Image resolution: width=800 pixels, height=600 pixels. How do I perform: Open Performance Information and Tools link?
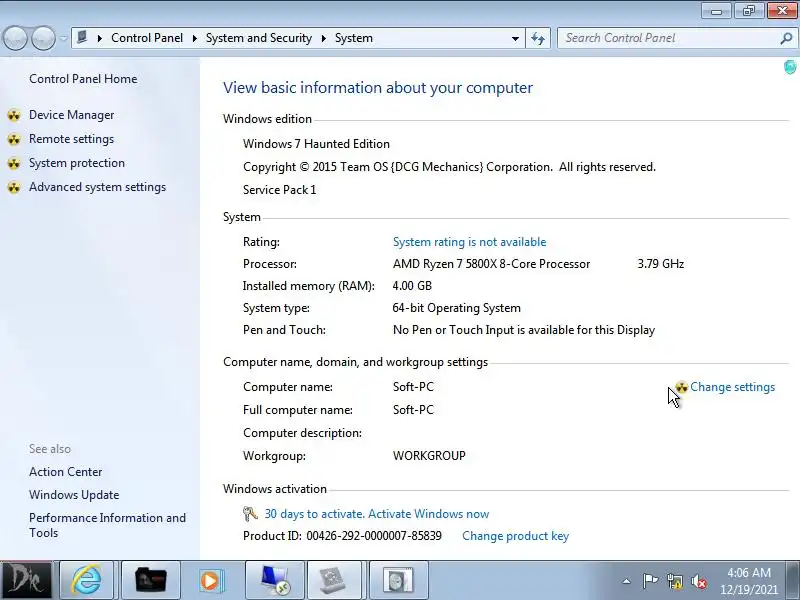click(107, 526)
